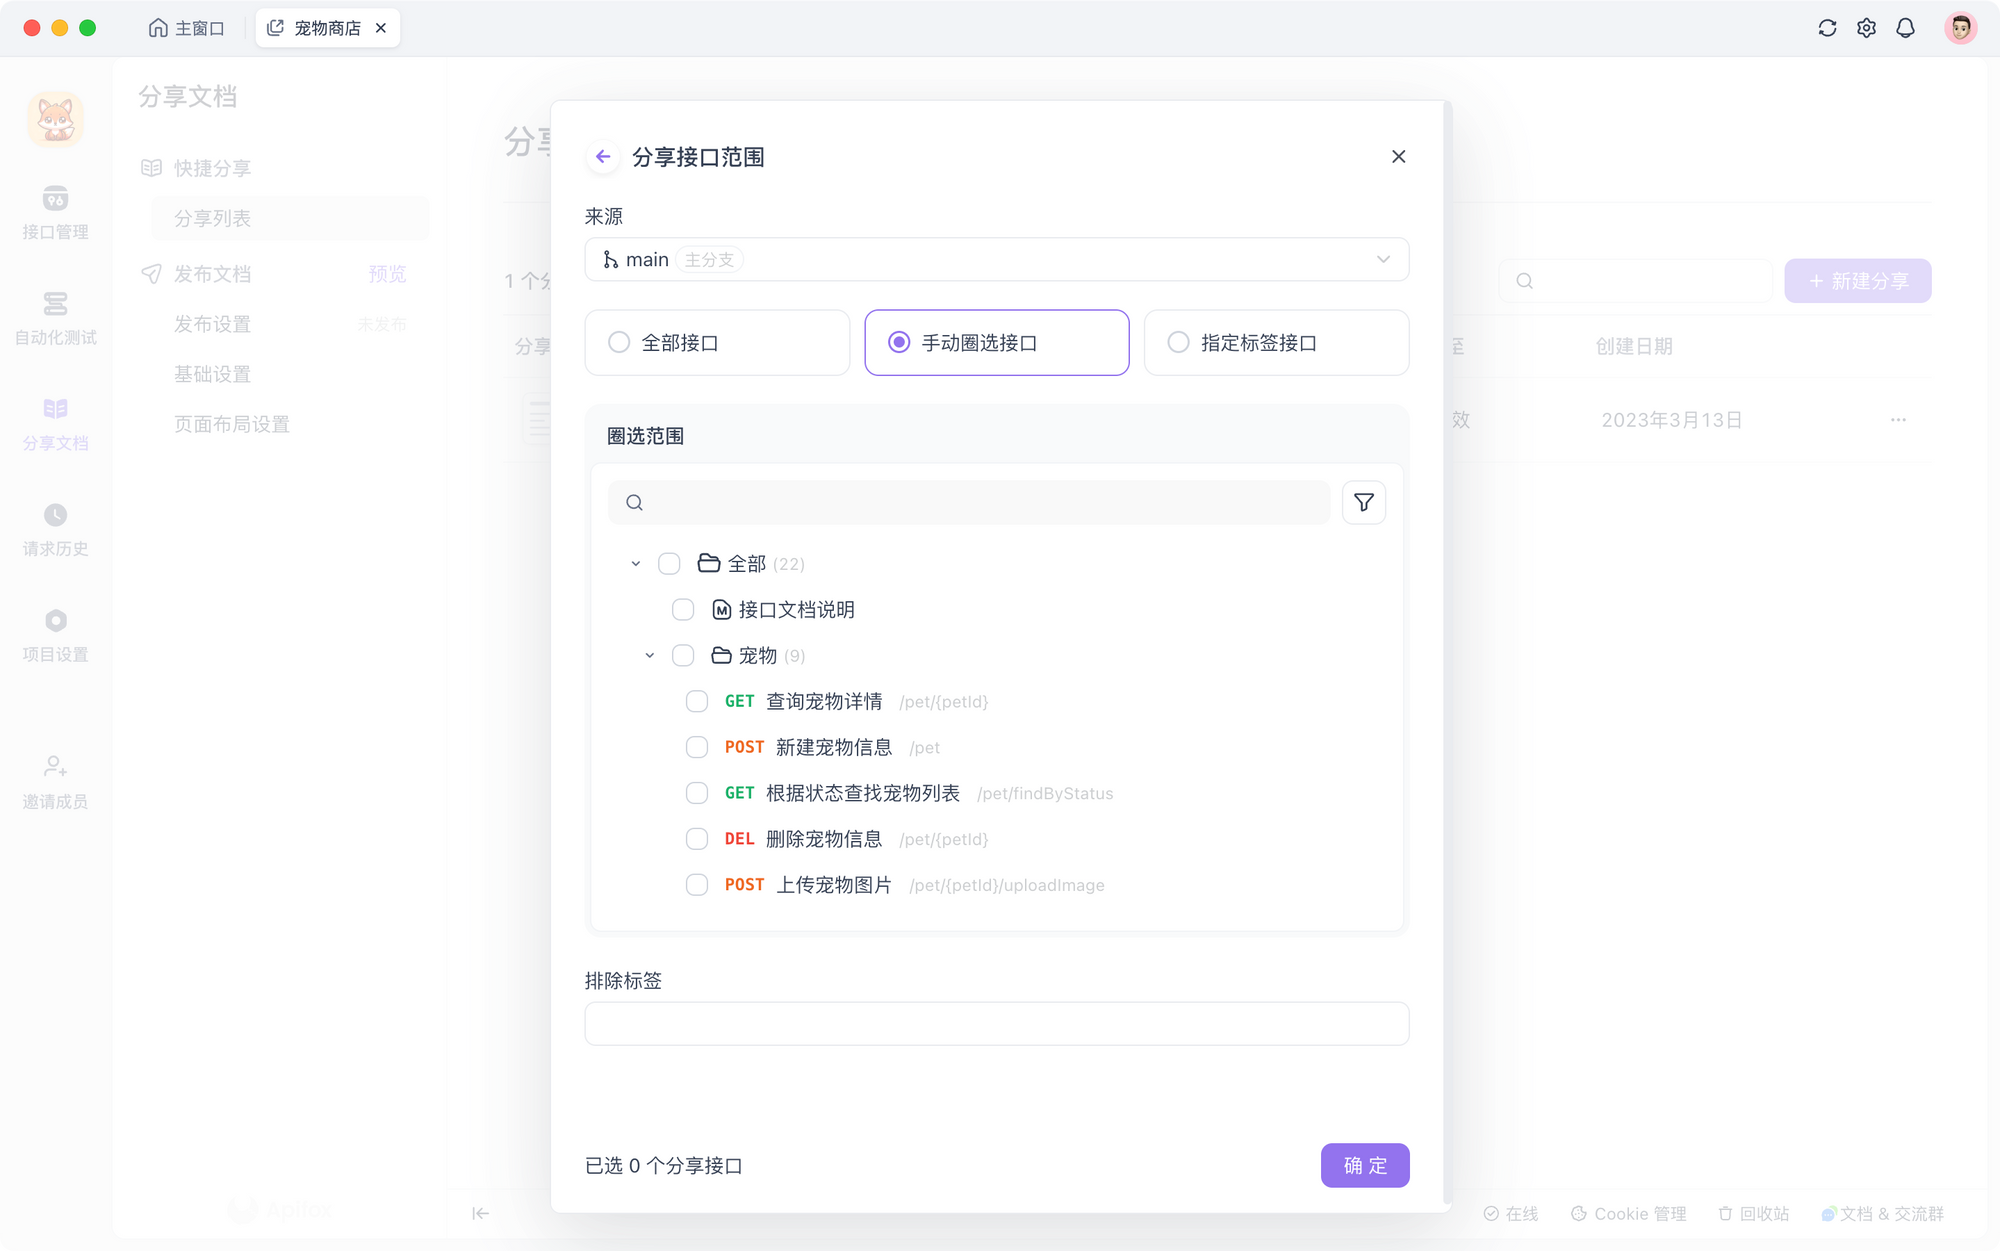Check the 查询宠物详情 checkbox
Viewport: 2000px width, 1251px height.
tap(697, 701)
